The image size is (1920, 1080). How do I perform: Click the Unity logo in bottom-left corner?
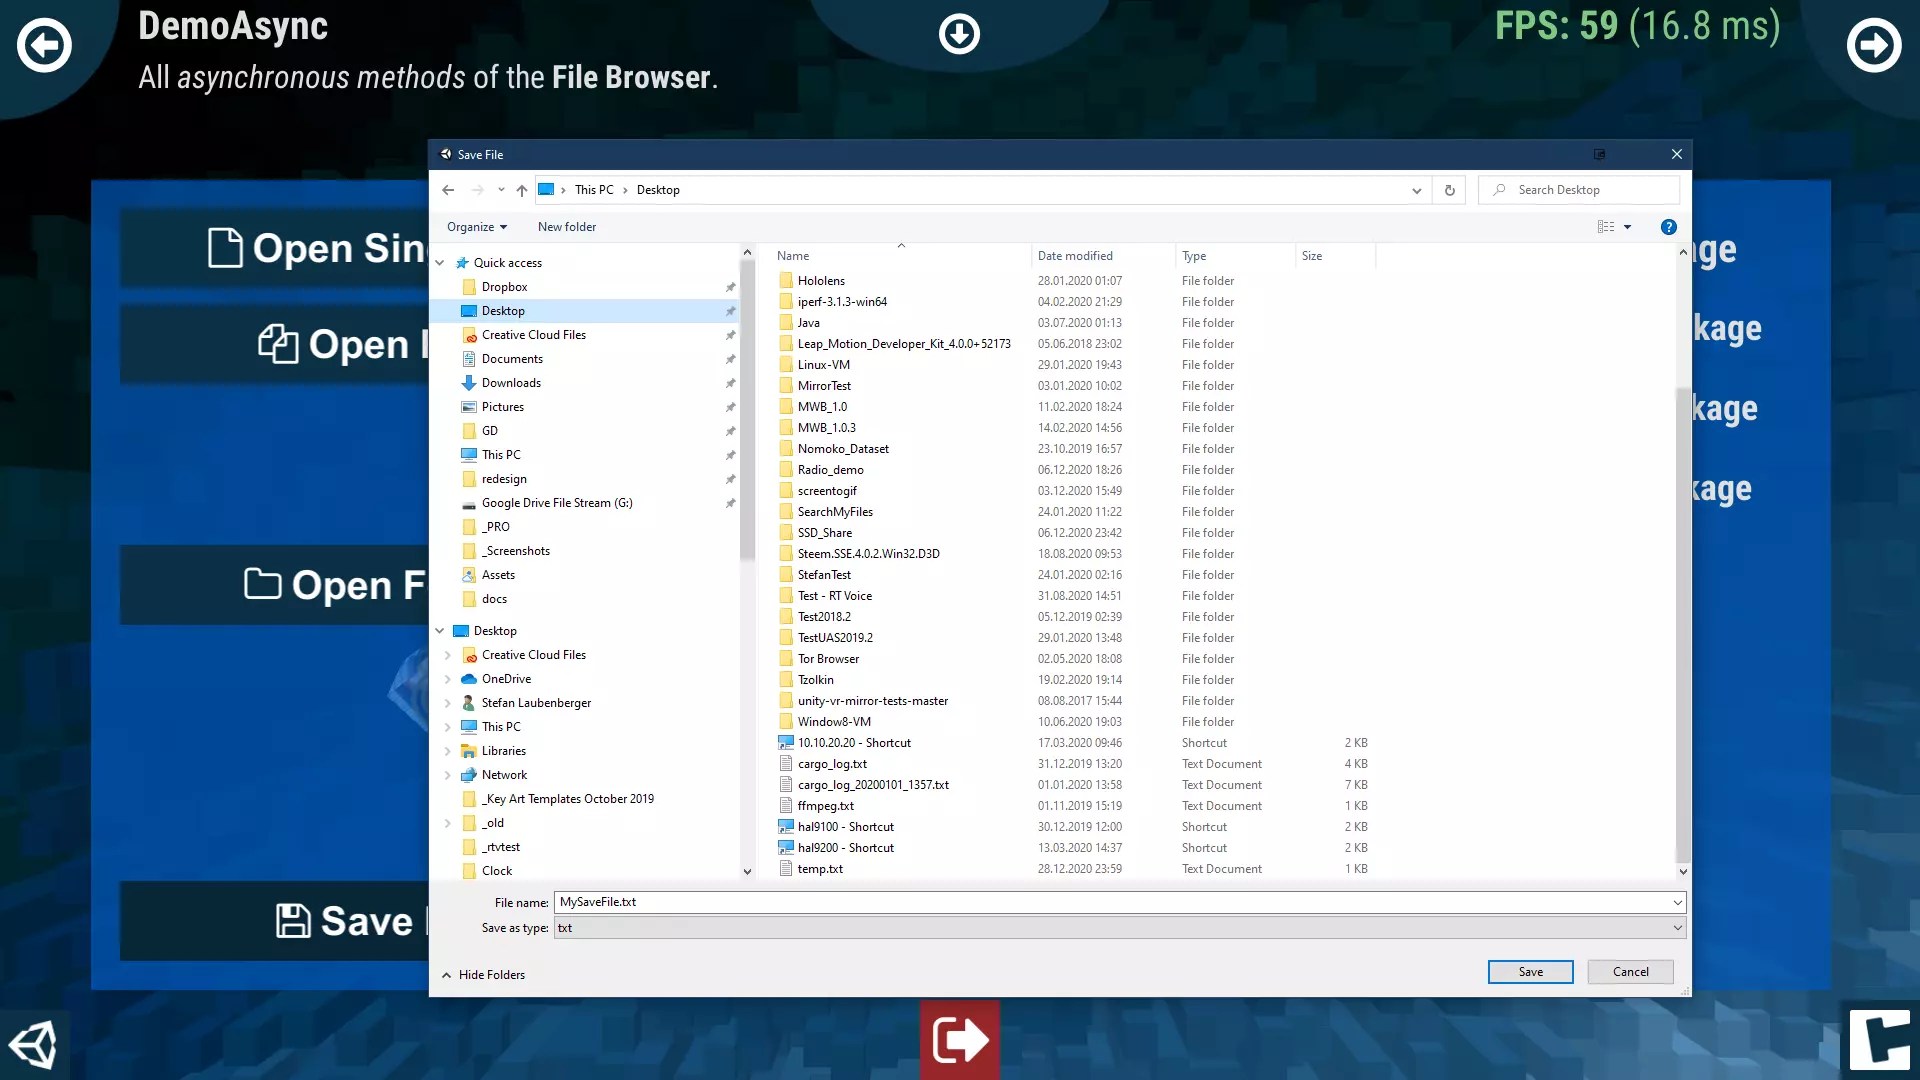(33, 1042)
